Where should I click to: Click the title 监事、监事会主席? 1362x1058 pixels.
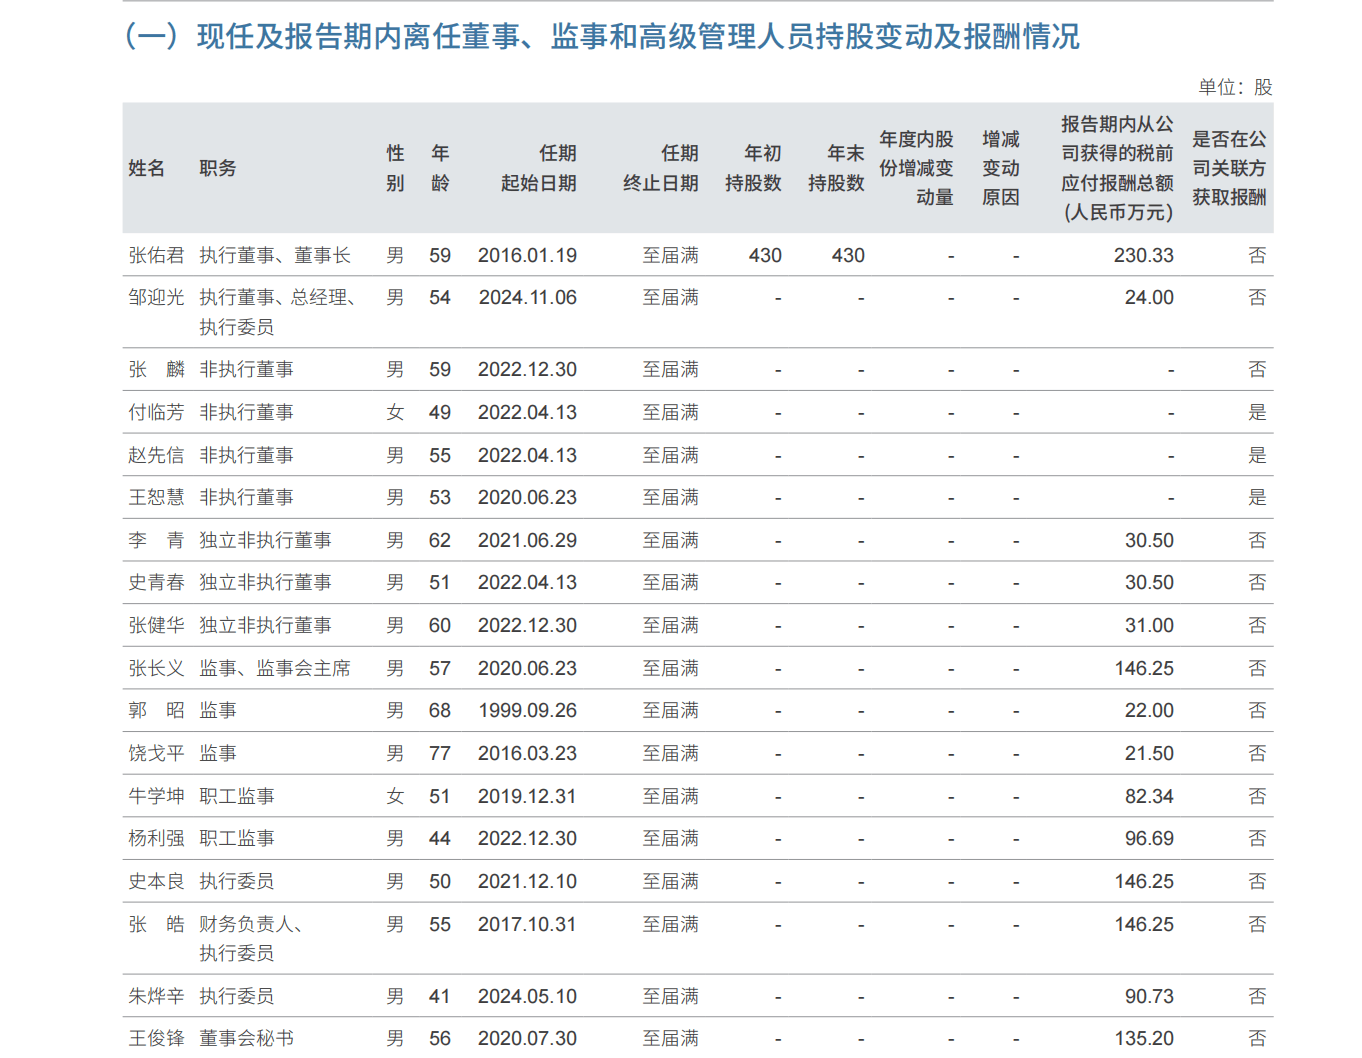pos(275,668)
